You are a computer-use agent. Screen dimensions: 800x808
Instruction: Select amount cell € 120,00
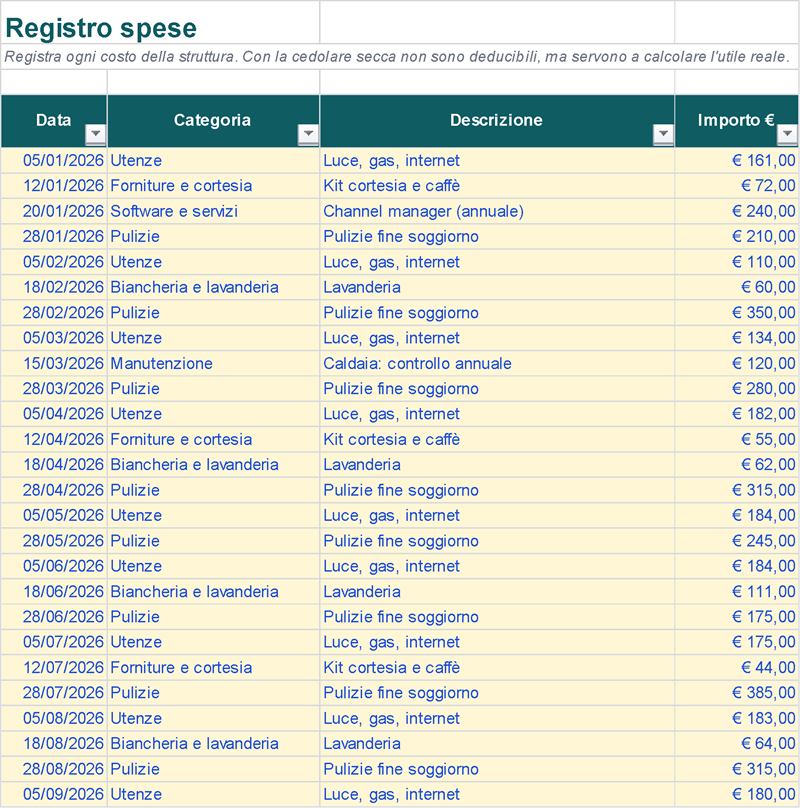point(737,363)
